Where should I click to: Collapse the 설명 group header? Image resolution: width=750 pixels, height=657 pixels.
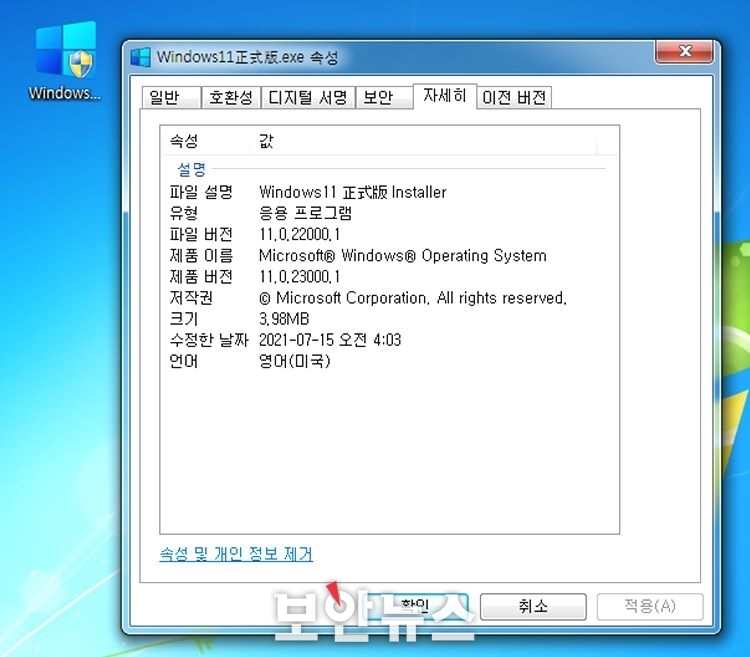[x=192, y=169]
